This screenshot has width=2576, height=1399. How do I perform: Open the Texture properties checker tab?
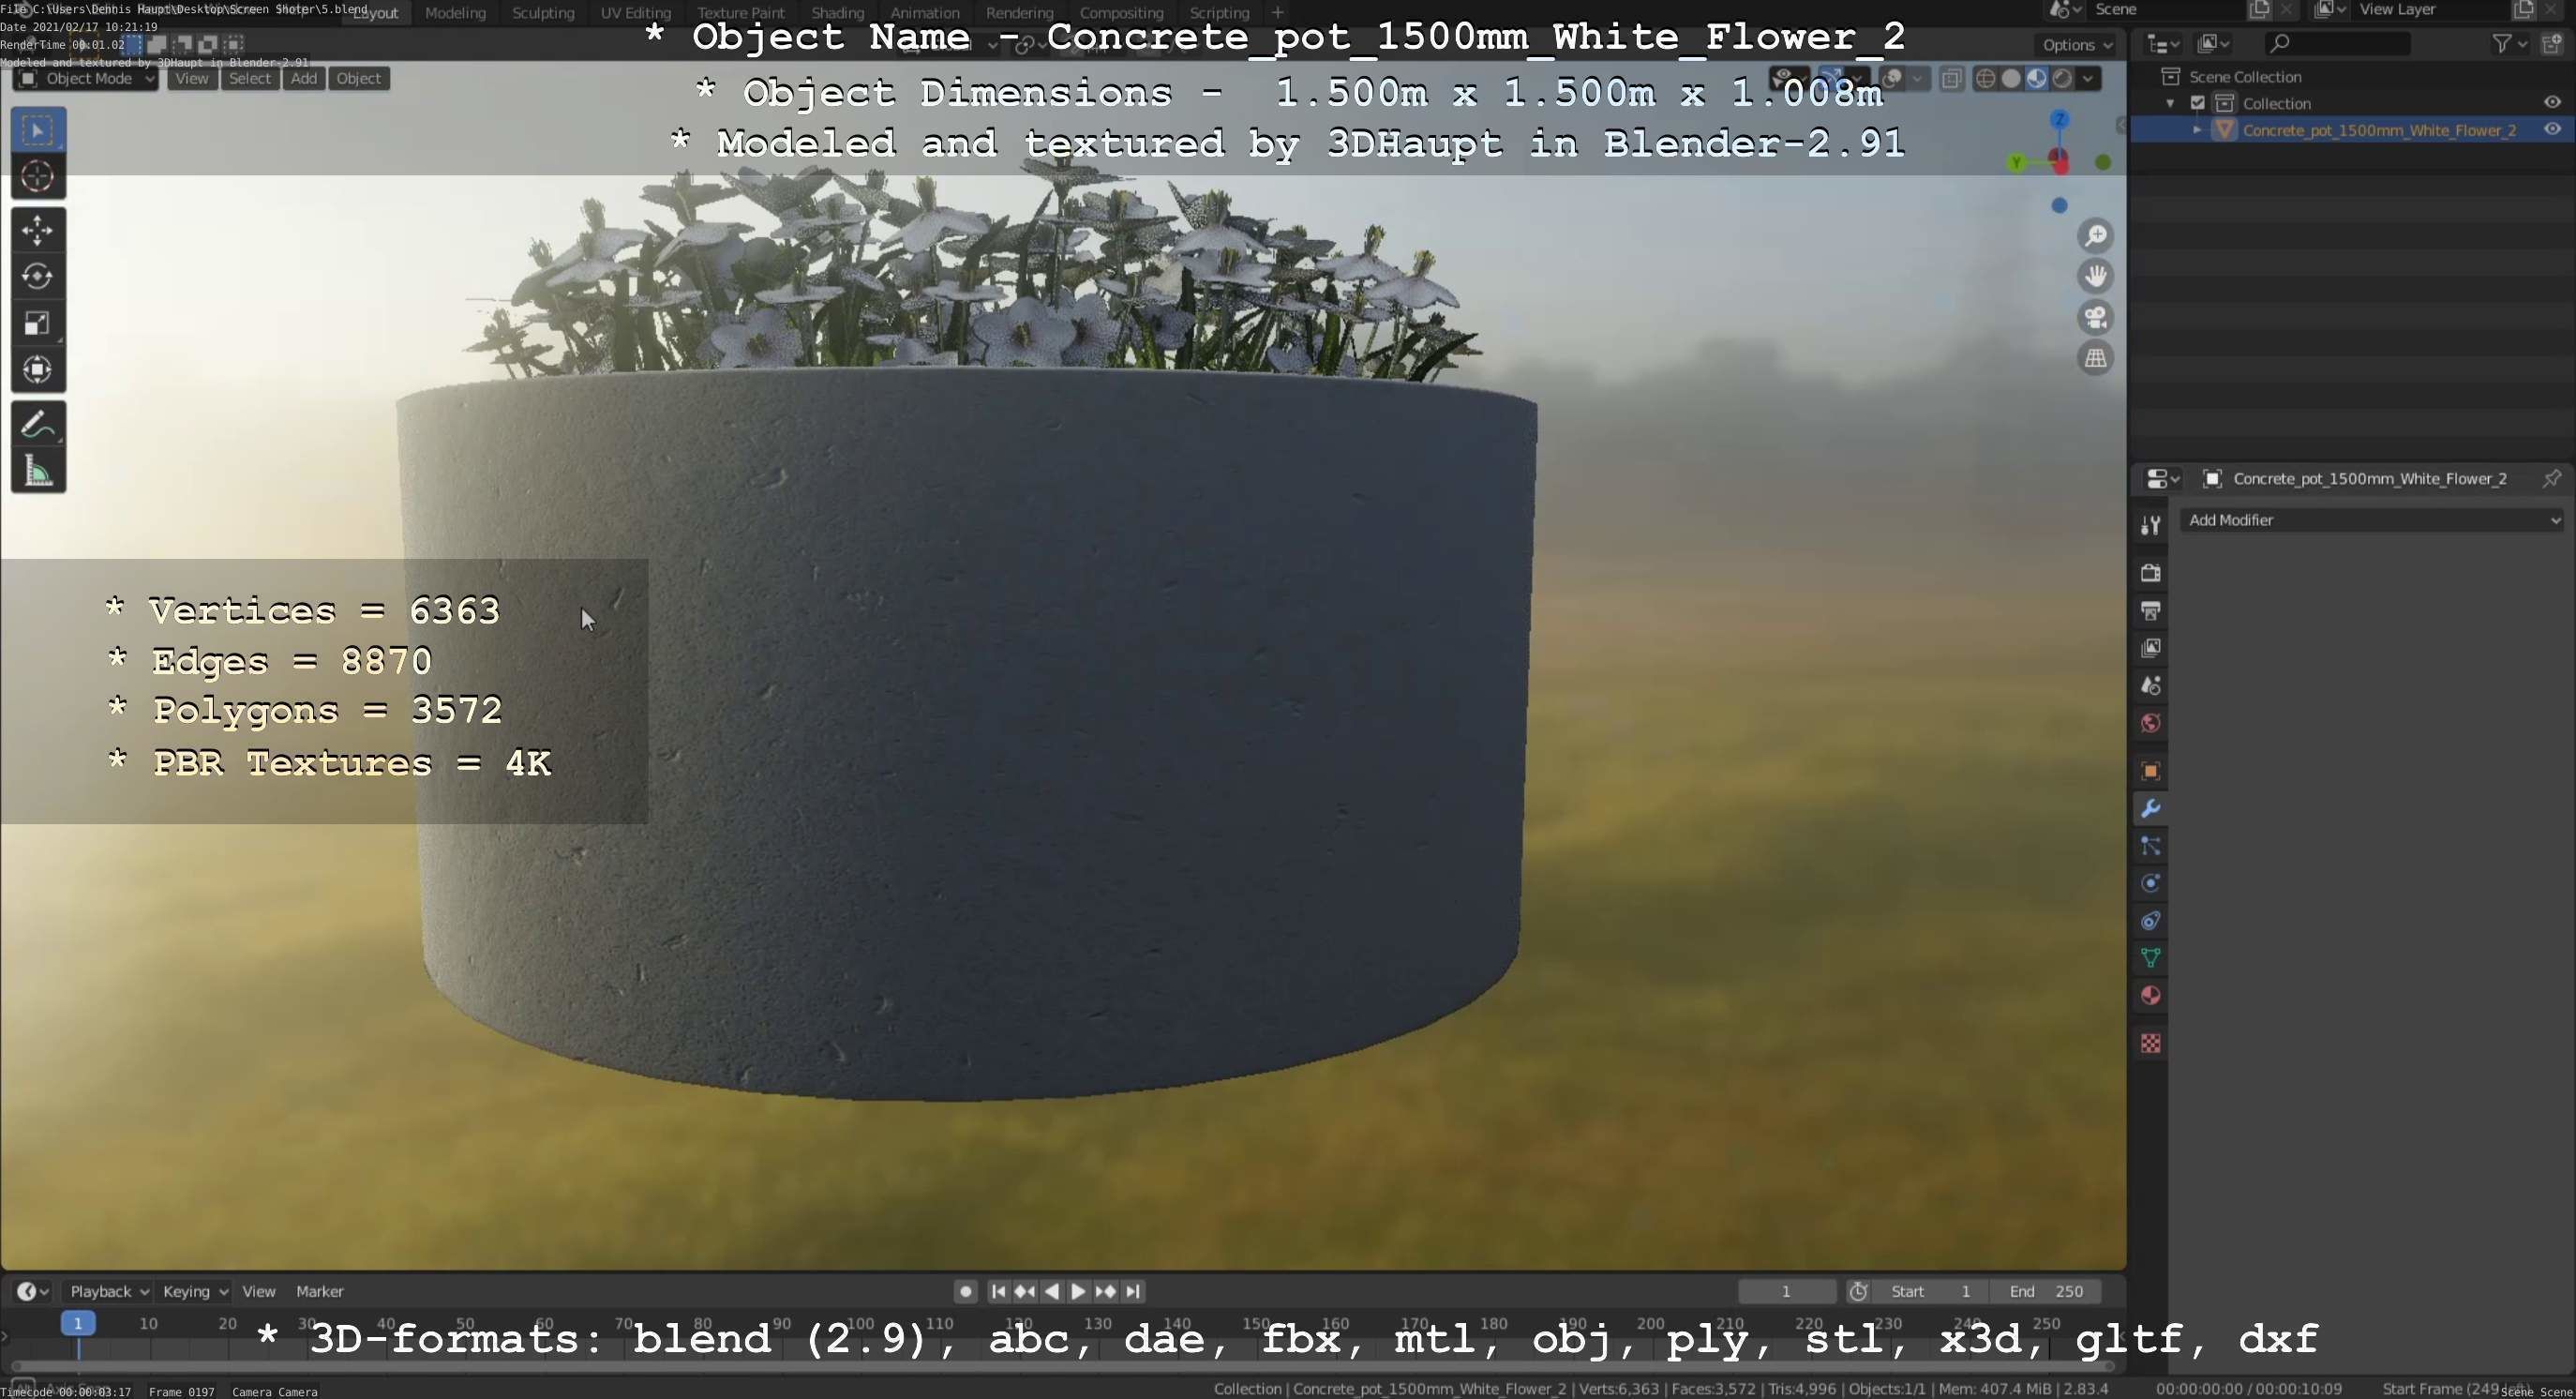tap(2150, 1044)
